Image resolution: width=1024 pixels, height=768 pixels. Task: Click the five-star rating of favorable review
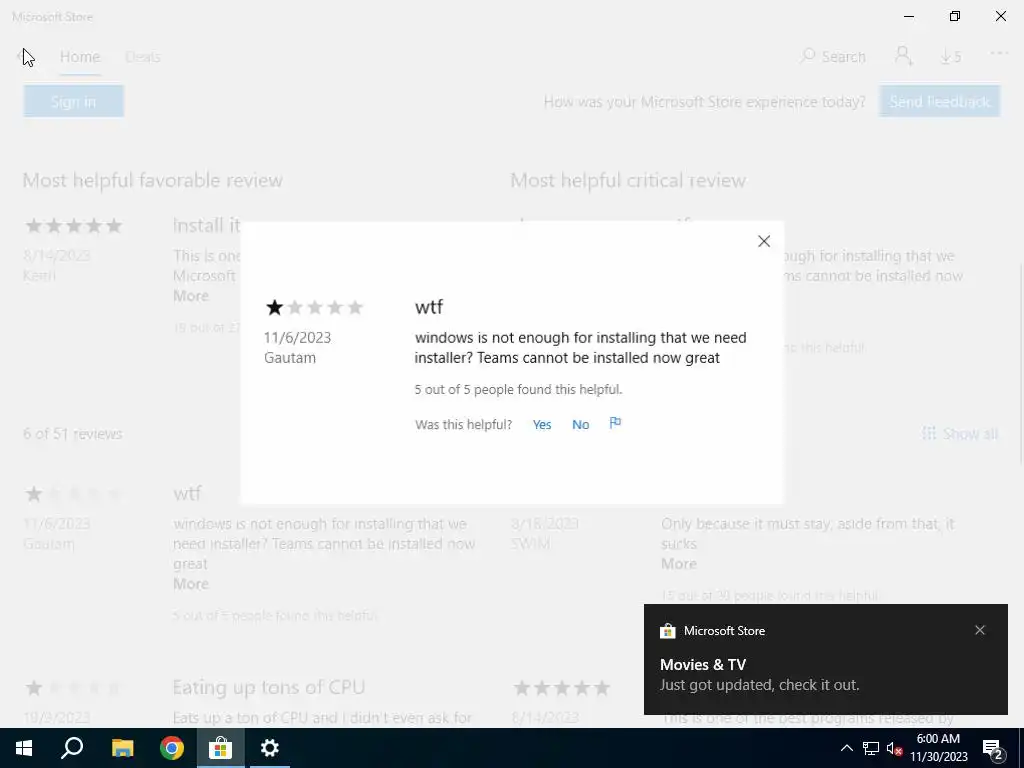(73, 226)
